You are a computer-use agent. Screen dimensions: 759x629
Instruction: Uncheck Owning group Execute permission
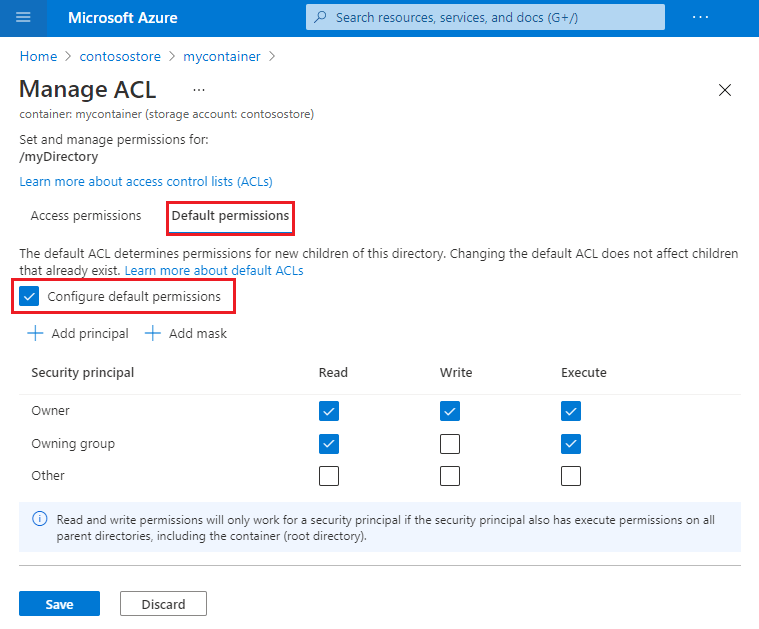(571, 444)
